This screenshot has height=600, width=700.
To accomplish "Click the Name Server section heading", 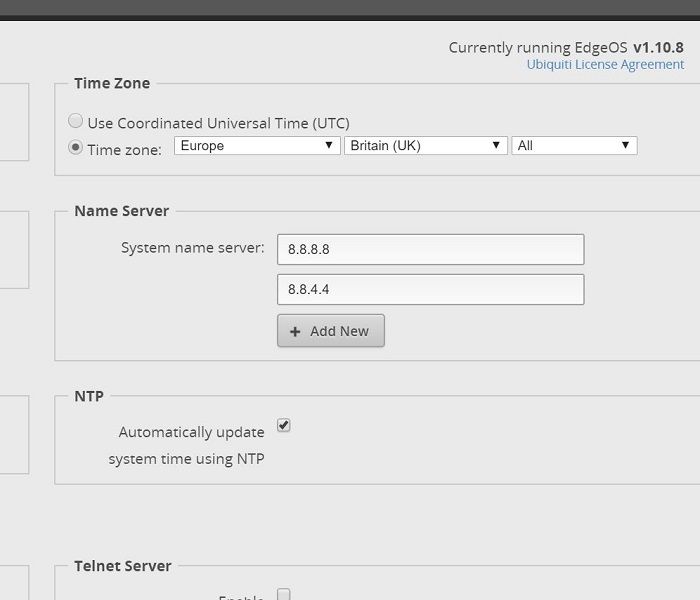I will tap(121, 211).
